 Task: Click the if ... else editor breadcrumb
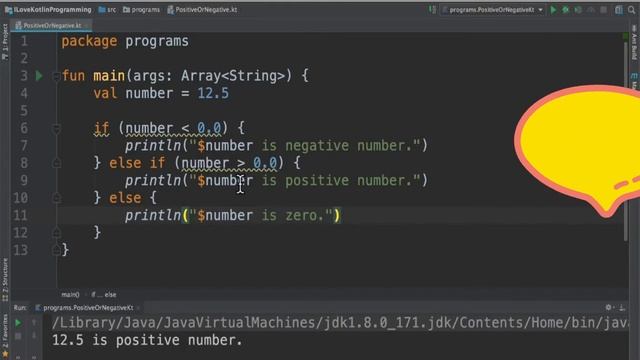(104, 294)
